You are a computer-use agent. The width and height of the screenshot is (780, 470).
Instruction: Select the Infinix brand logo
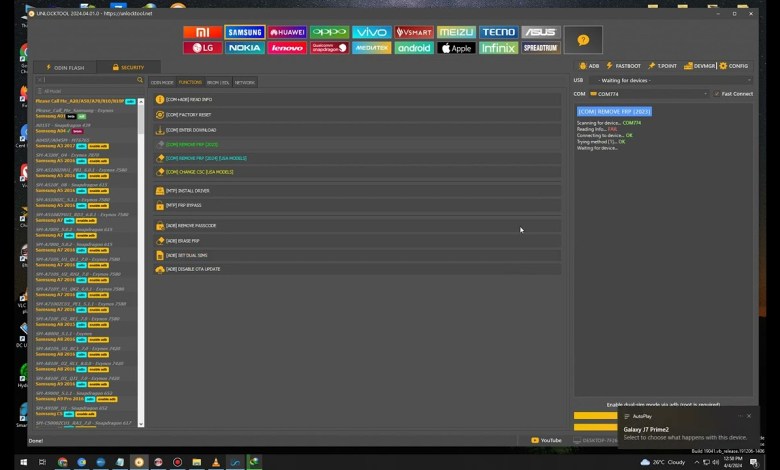(x=498, y=48)
